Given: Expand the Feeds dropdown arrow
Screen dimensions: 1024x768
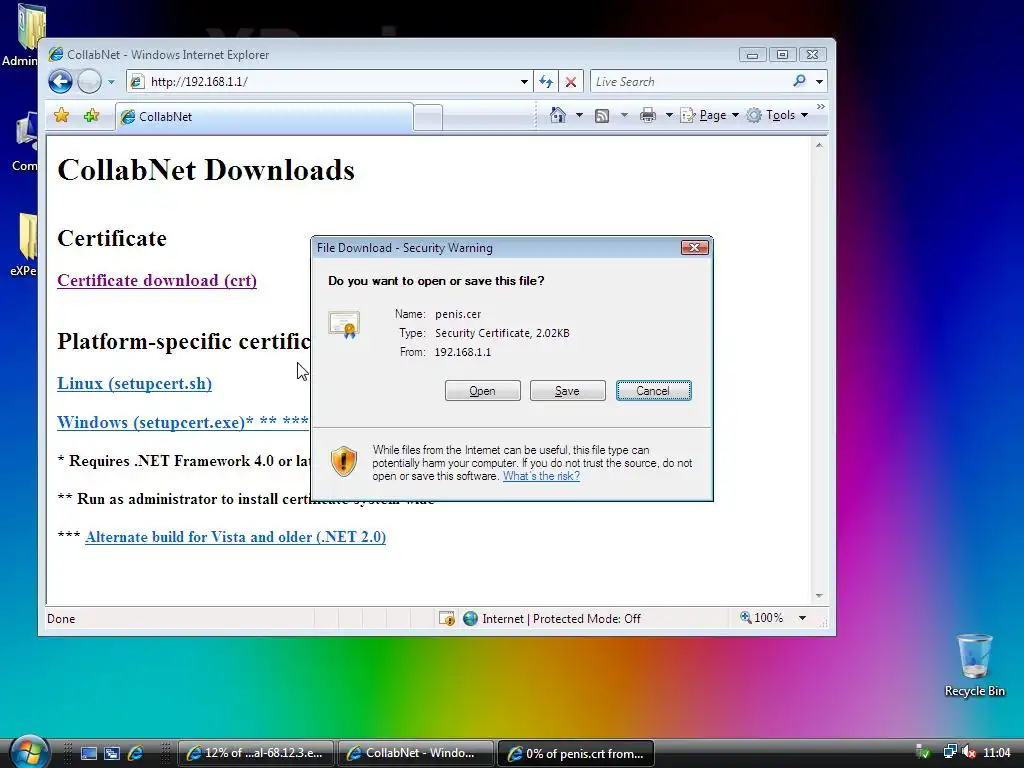Looking at the screenshot, I should pos(624,116).
